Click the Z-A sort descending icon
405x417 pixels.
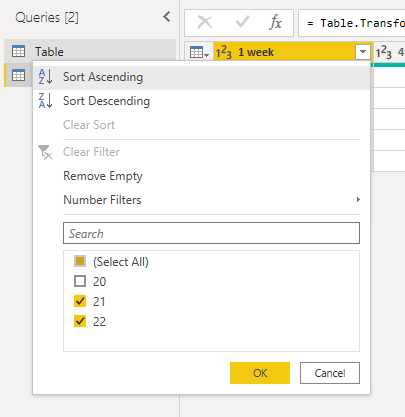tap(45, 101)
